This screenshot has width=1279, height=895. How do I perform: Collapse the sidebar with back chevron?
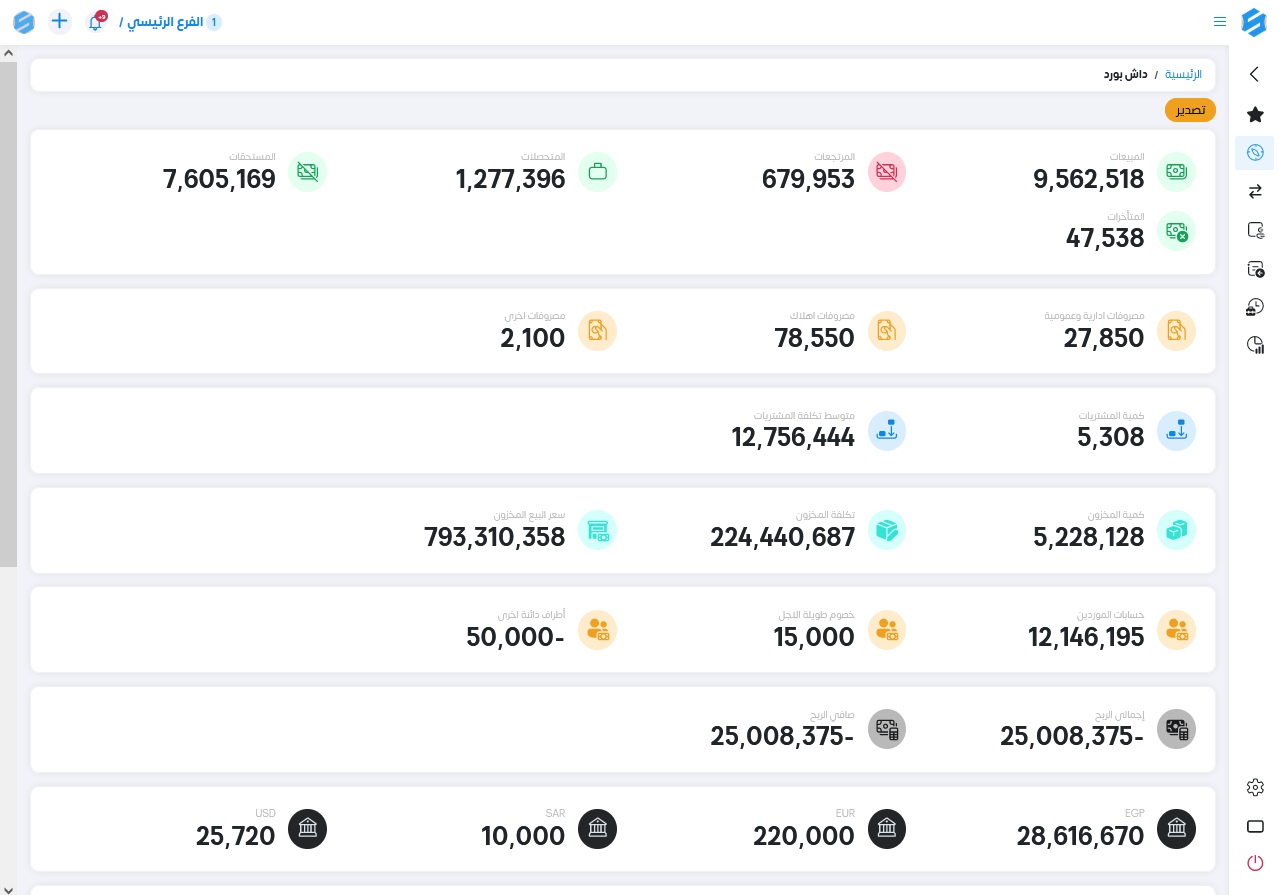pyautogui.click(x=1255, y=74)
